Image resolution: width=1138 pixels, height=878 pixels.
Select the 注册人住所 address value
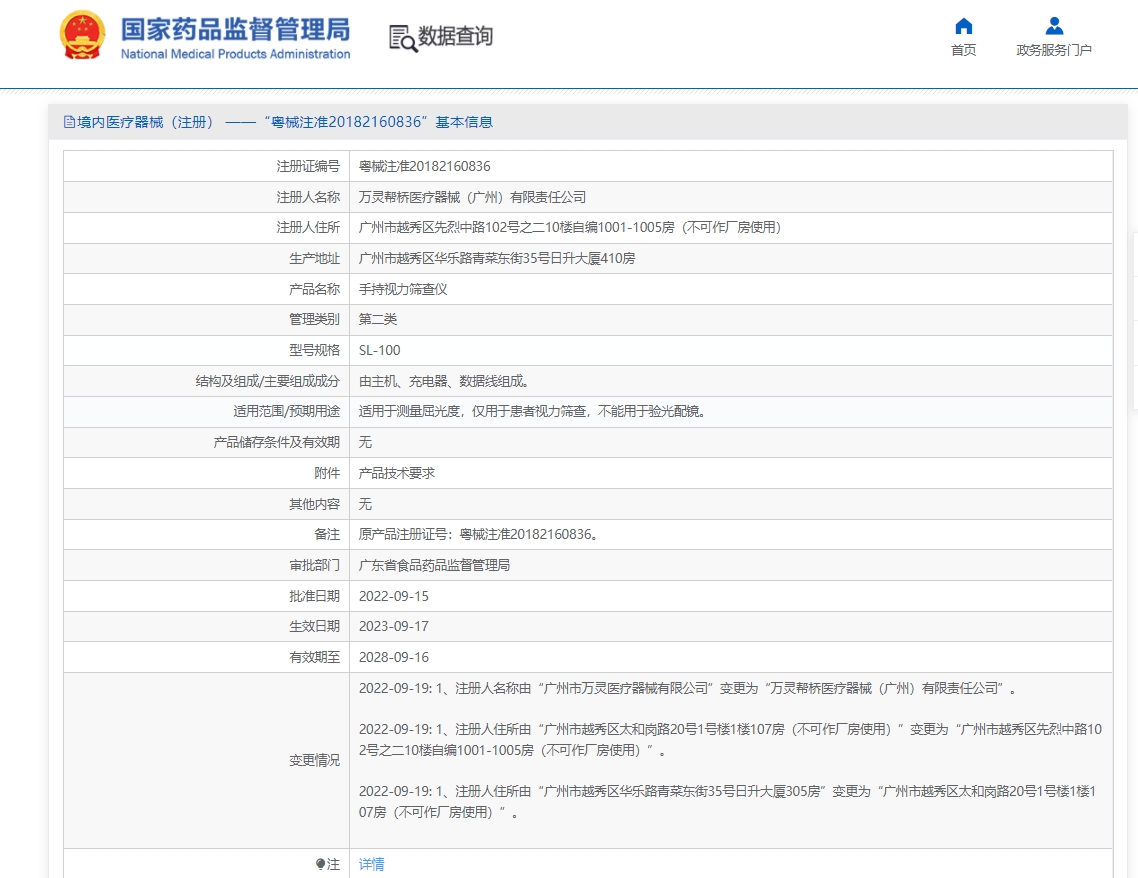pyautogui.click(x=570, y=228)
